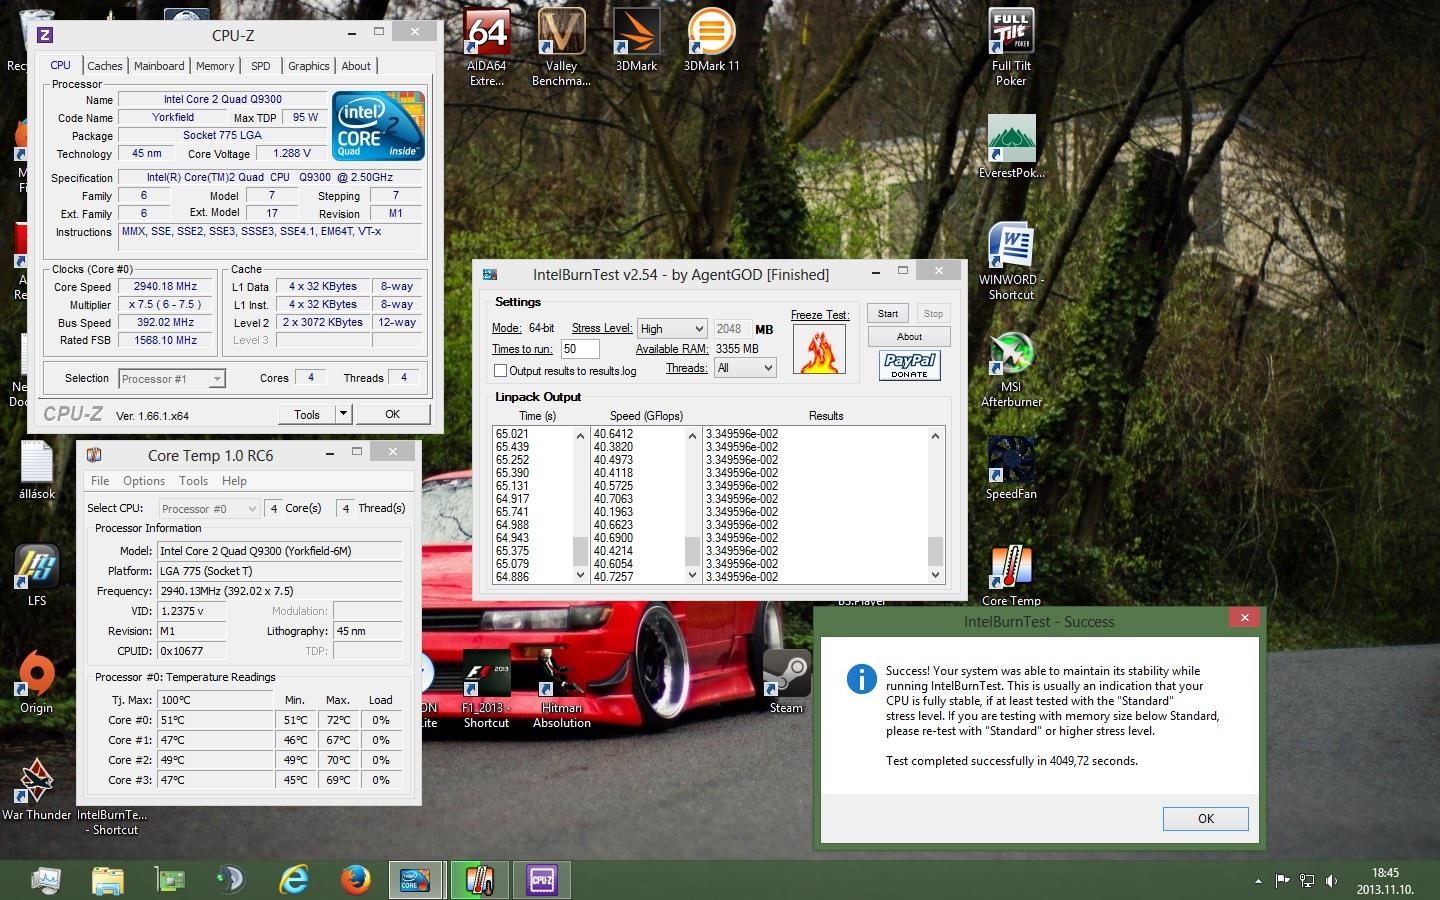Click OK button in CPU-Z
The height and width of the screenshot is (900, 1440).
click(x=392, y=414)
